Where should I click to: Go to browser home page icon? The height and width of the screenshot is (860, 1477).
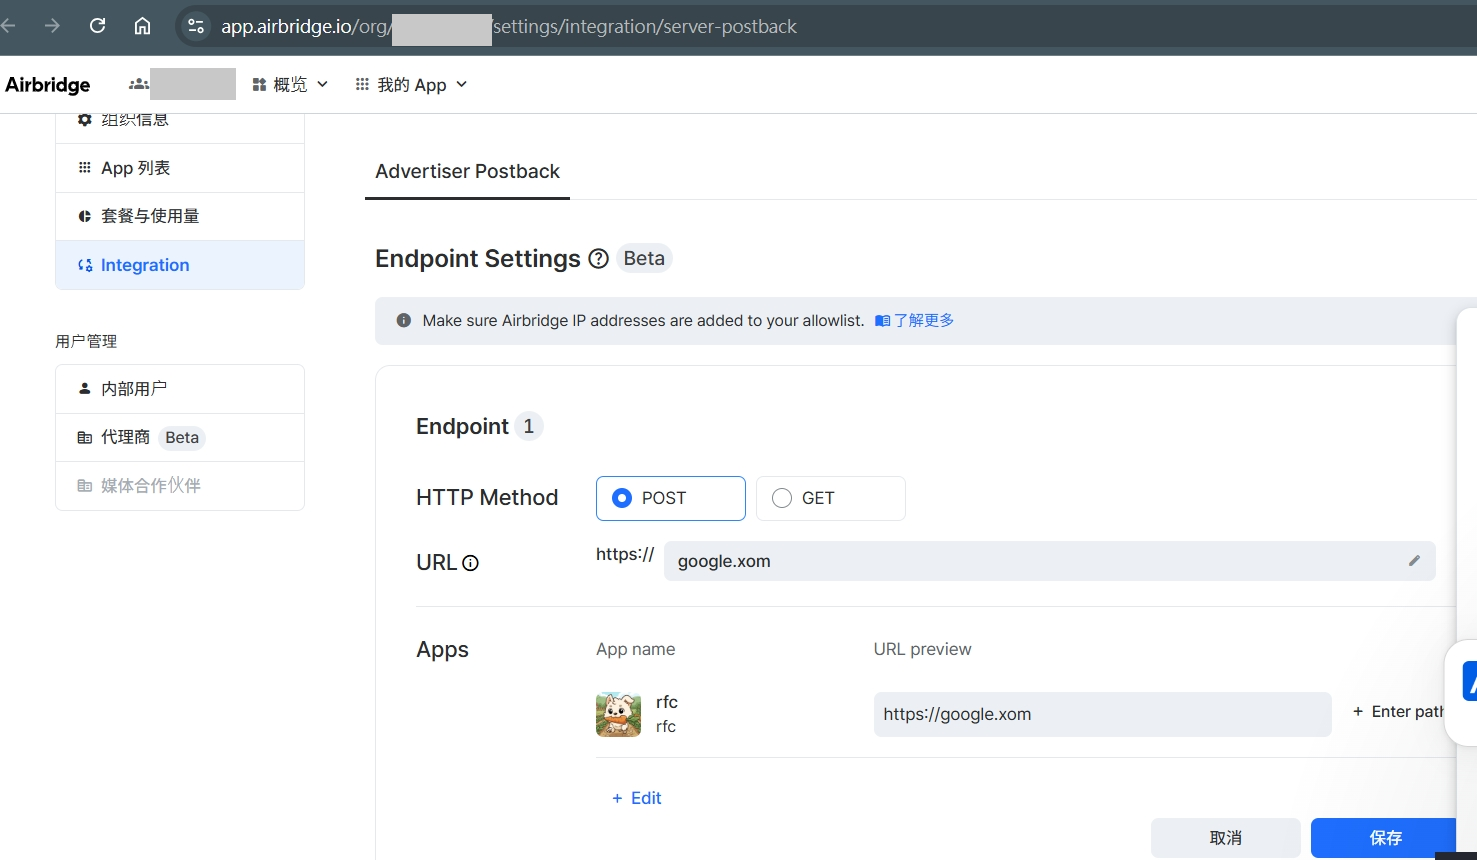pyautogui.click(x=143, y=26)
